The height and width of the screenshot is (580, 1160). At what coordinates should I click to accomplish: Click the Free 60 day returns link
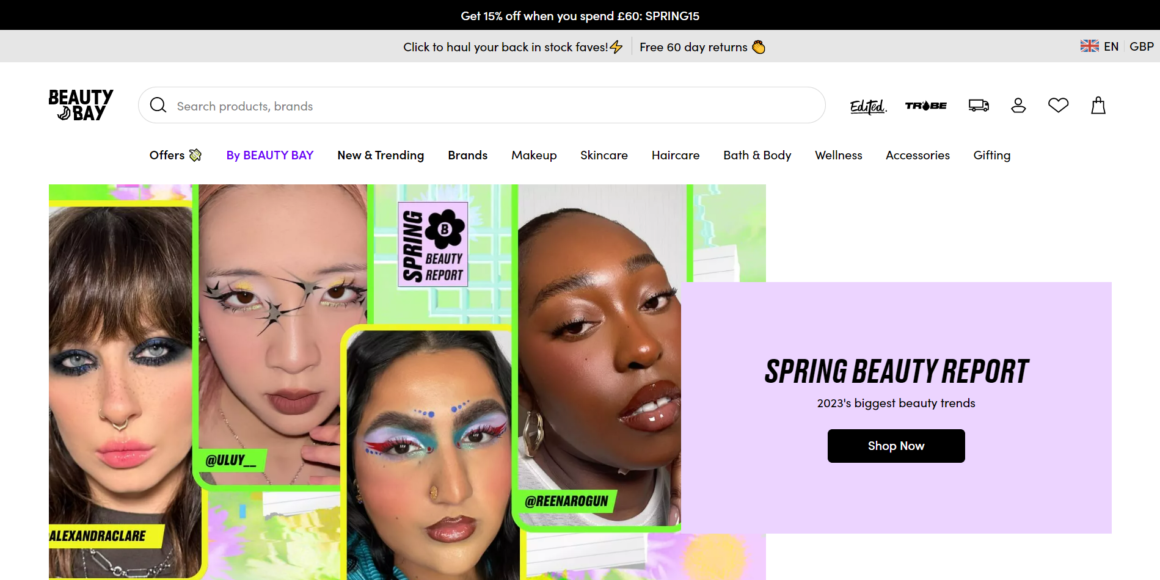pyautogui.click(x=702, y=47)
